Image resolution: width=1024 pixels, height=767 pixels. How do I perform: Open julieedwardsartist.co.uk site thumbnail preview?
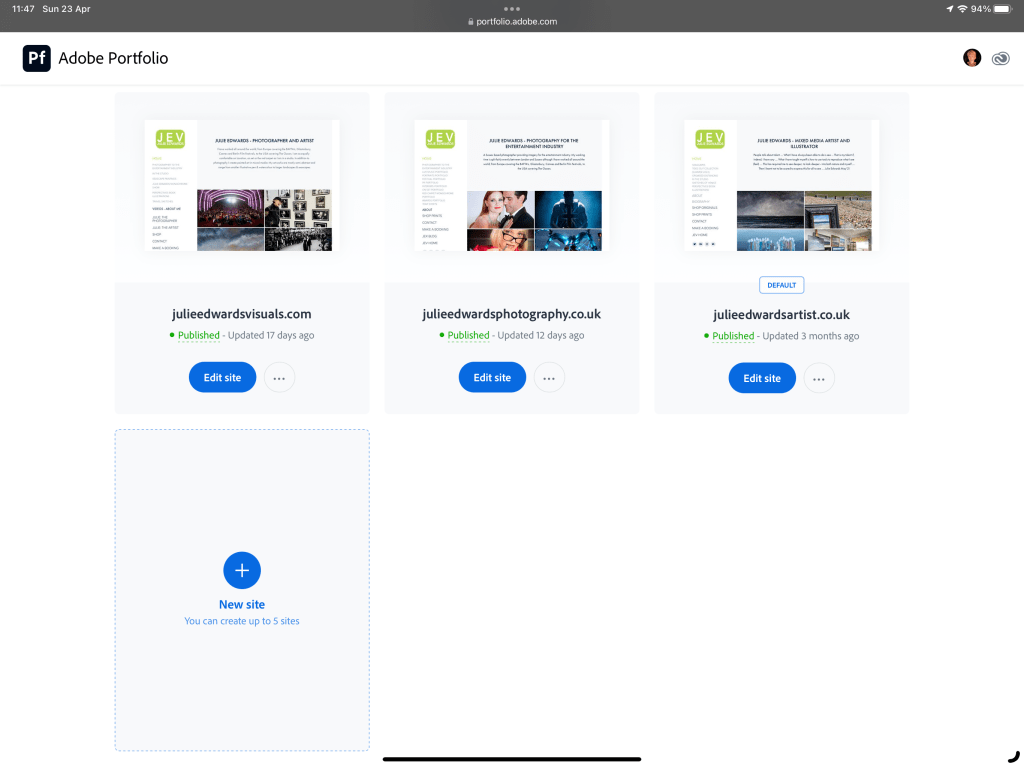(782, 185)
